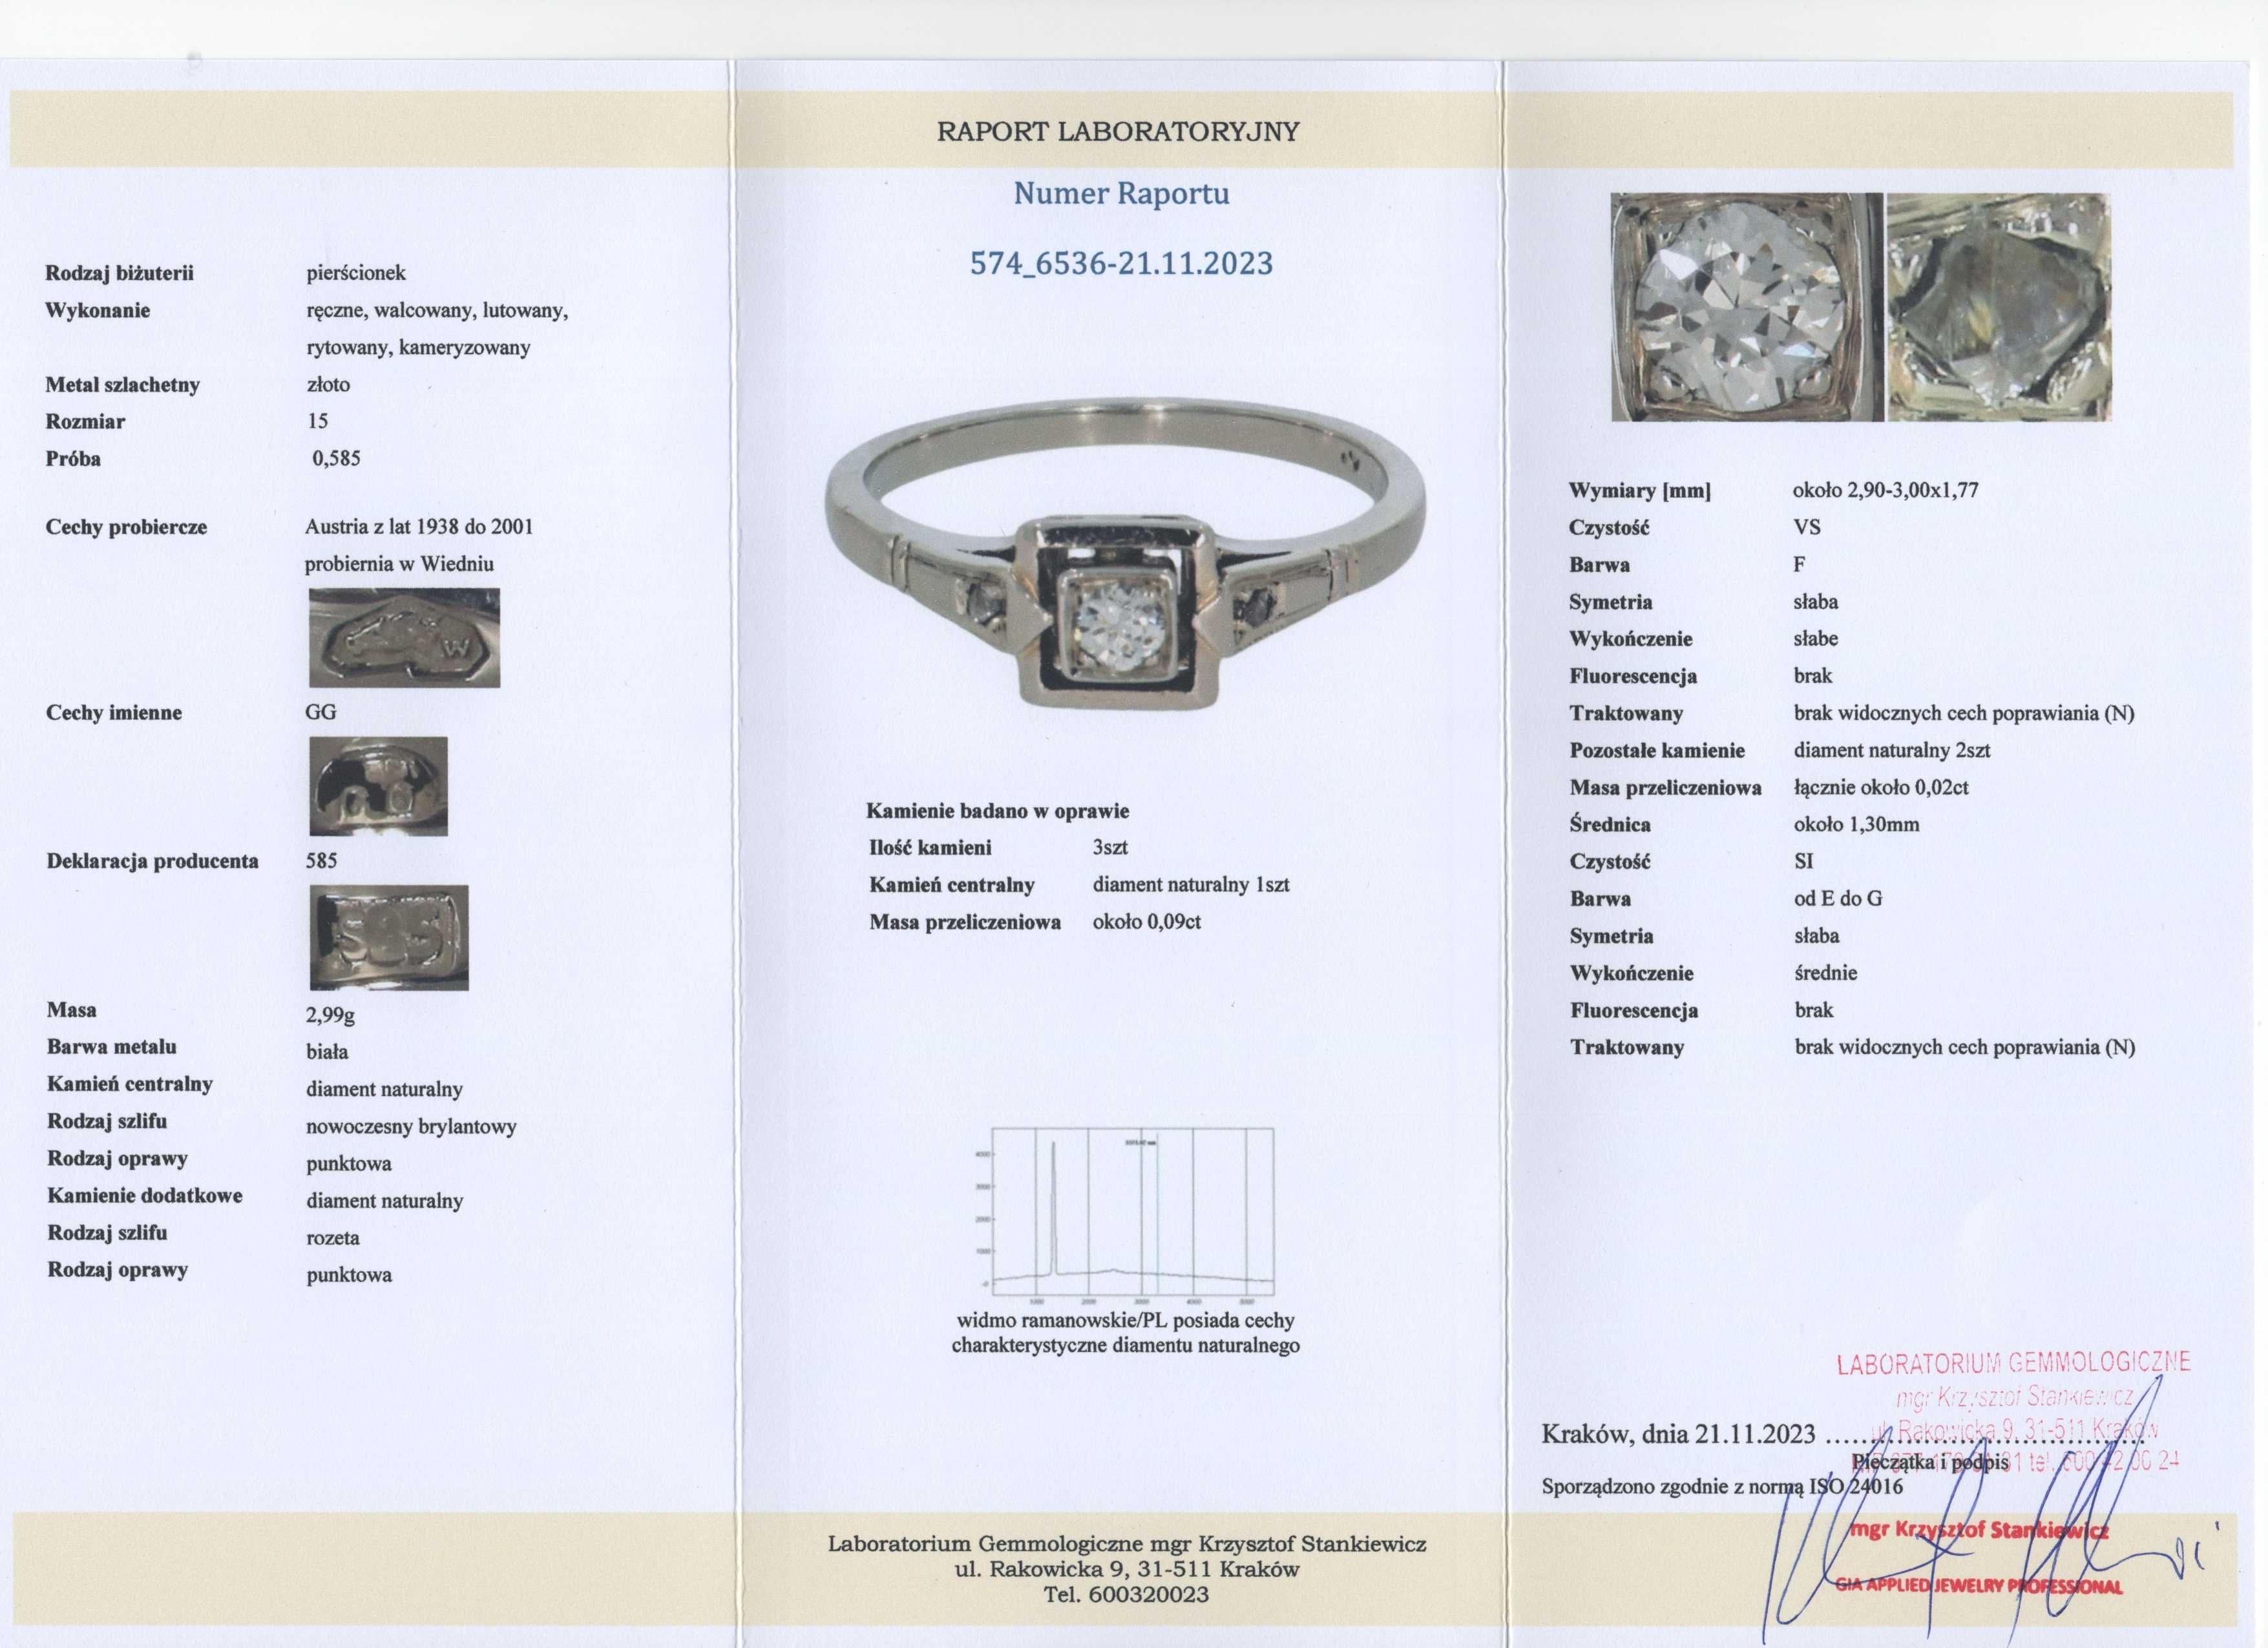The width and height of the screenshot is (2268, 1648).
Task: Click the diamond top-view close-up photo
Action: tap(1746, 307)
